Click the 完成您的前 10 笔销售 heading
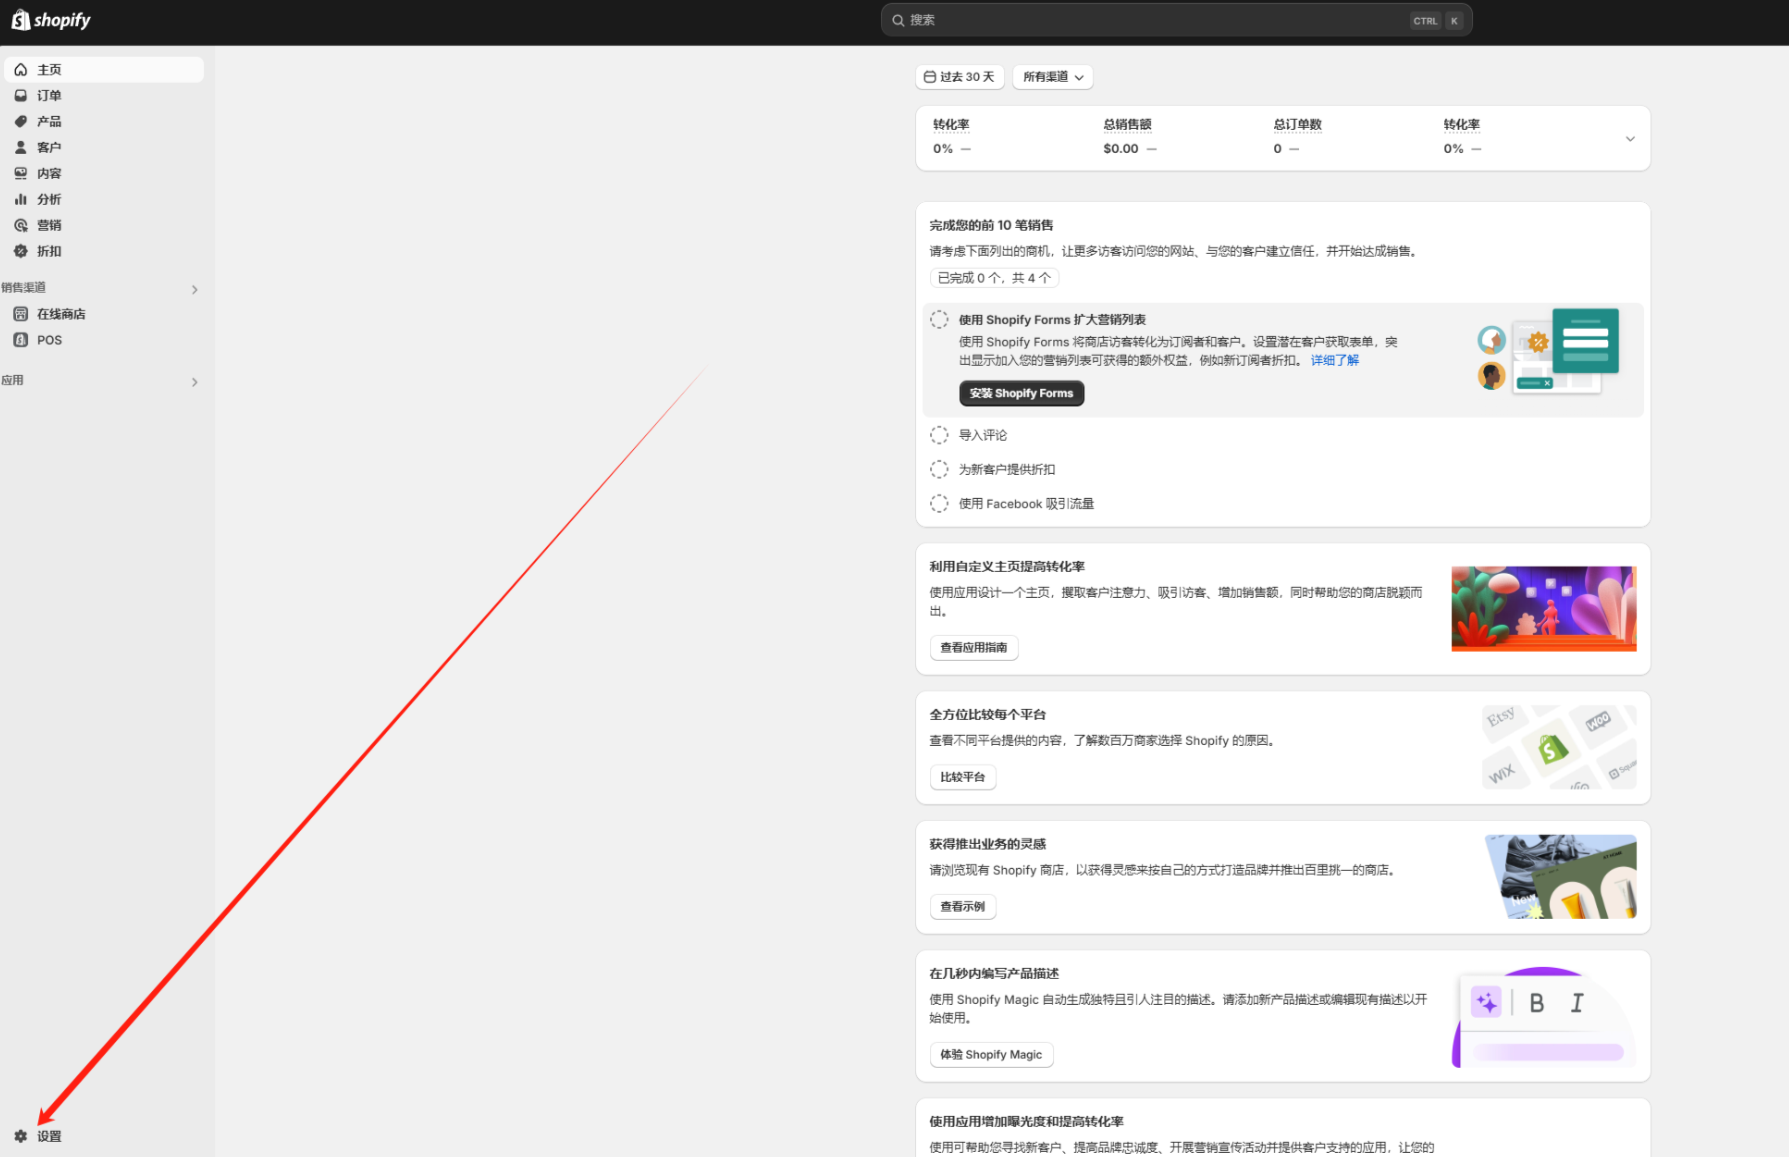Viewport: 1789px width, 1157px height. [990, 225]
